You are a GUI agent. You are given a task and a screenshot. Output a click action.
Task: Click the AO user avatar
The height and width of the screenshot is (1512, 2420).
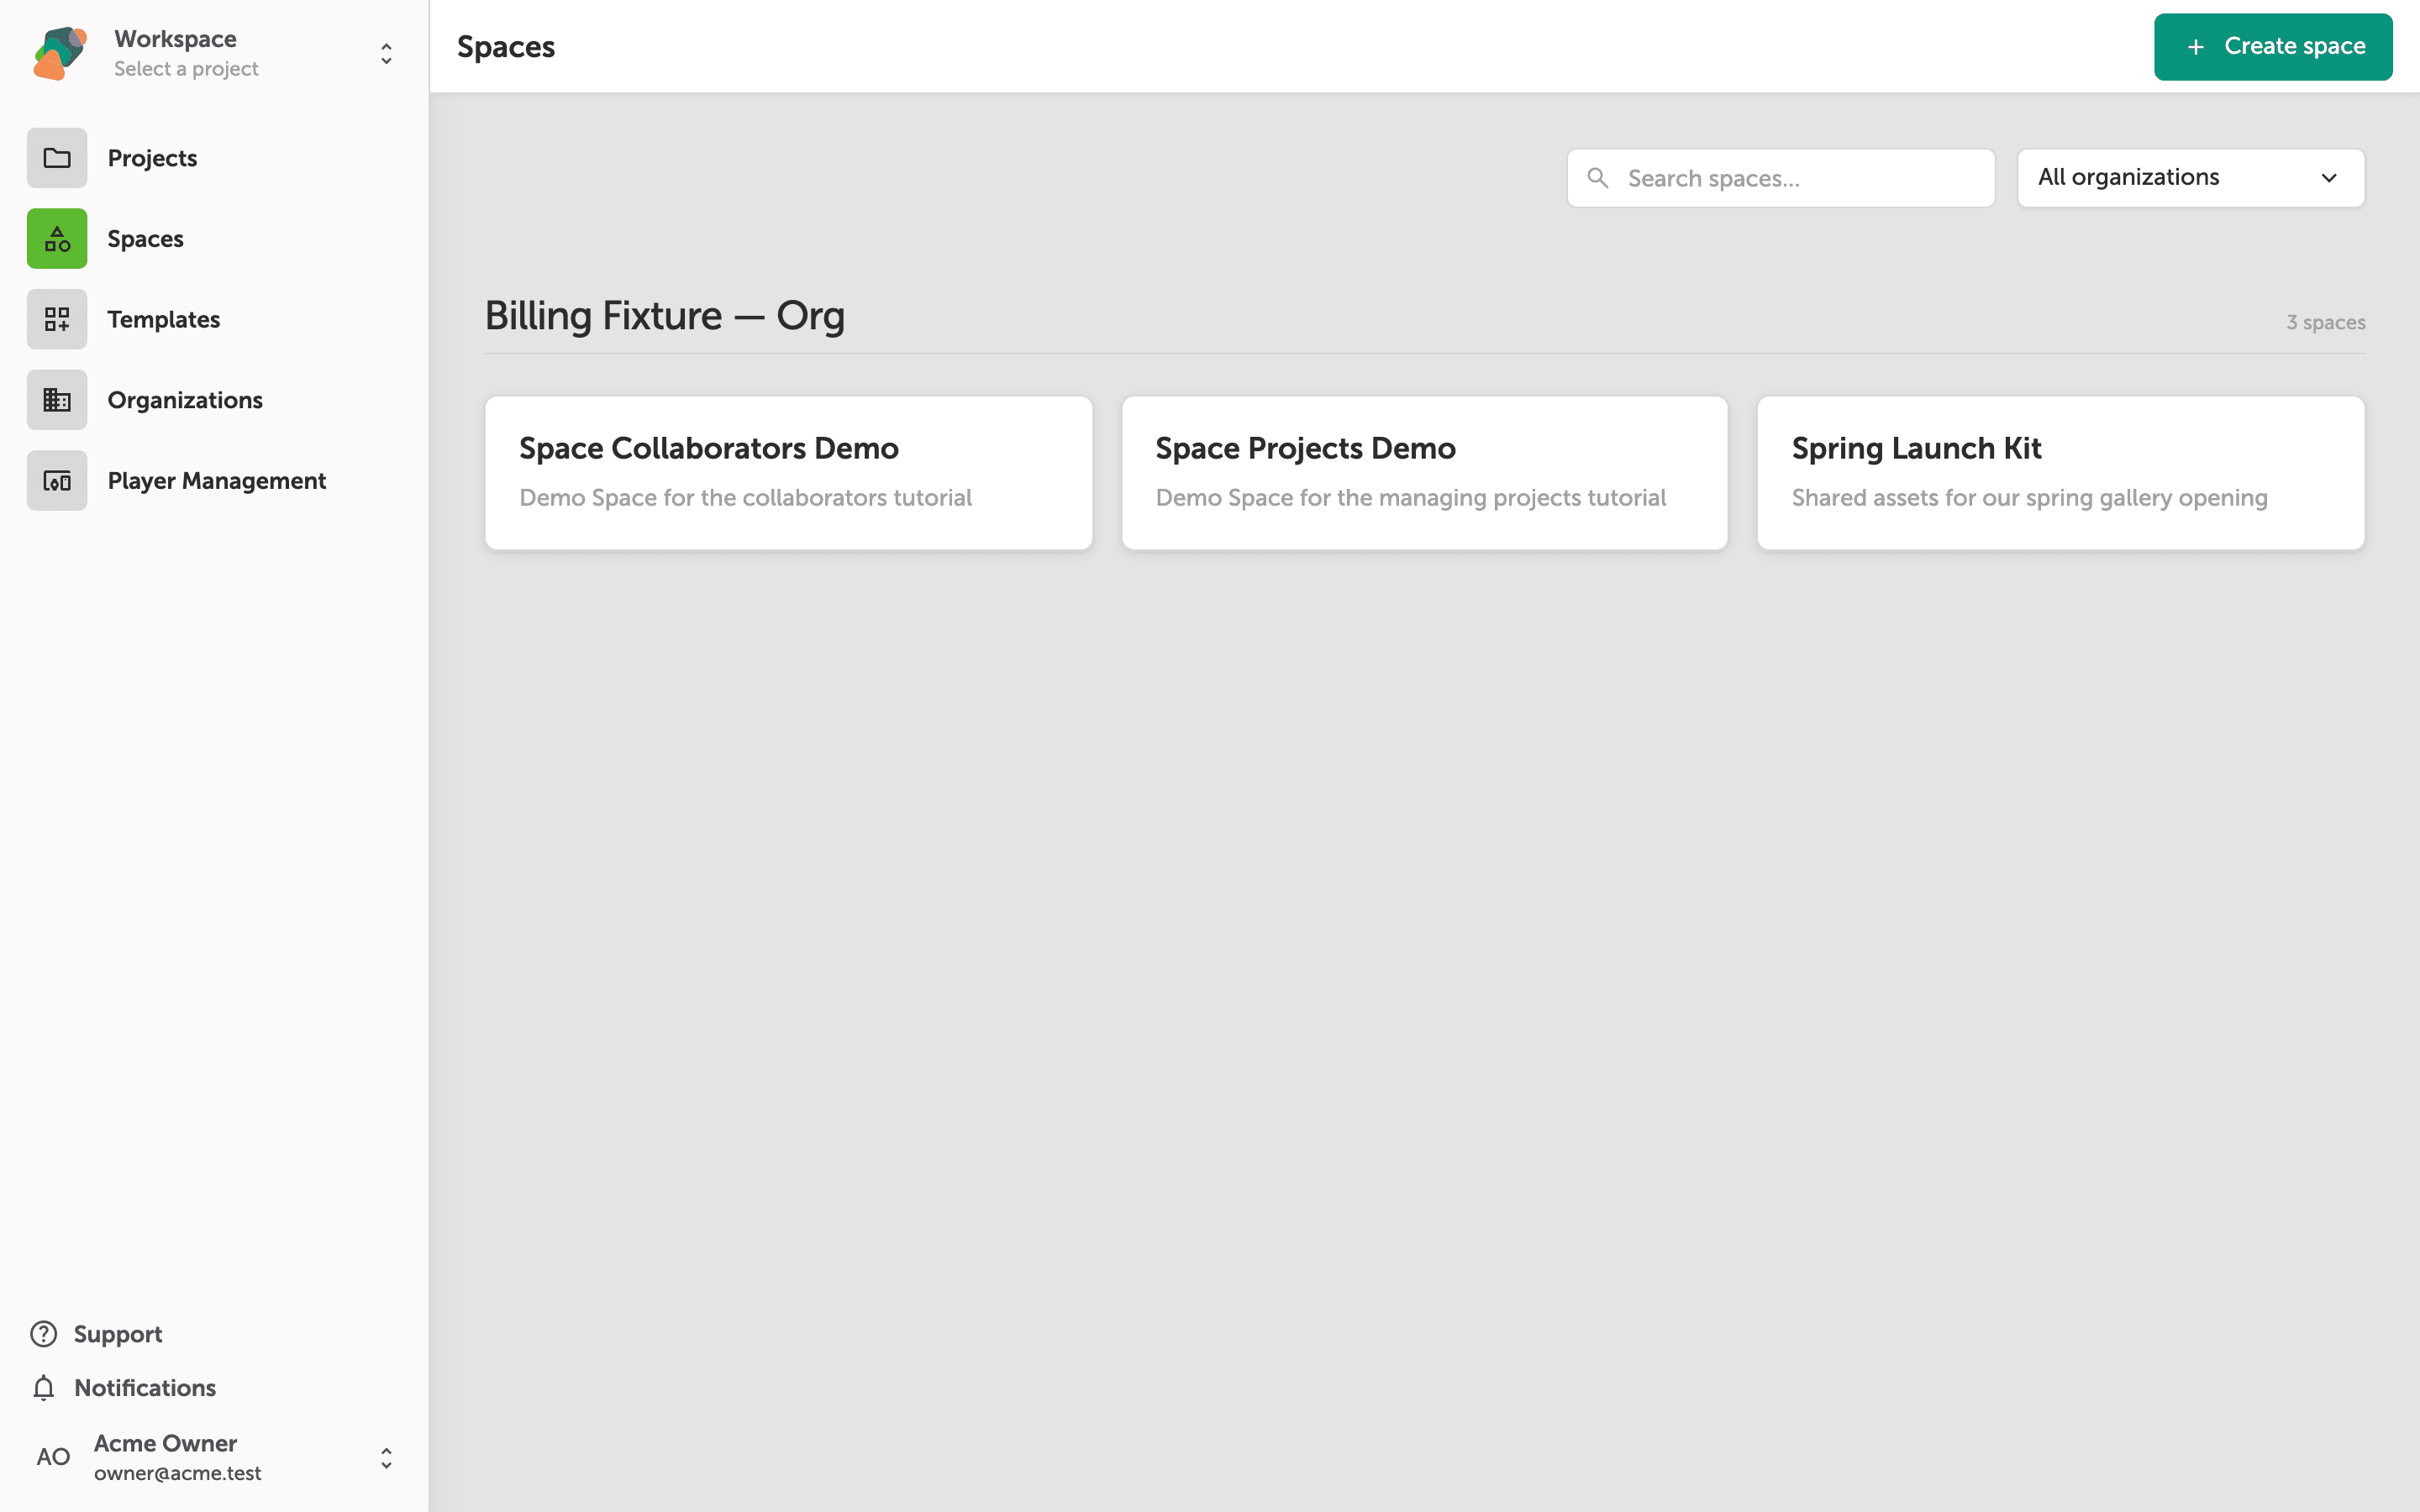point(54,1457)
